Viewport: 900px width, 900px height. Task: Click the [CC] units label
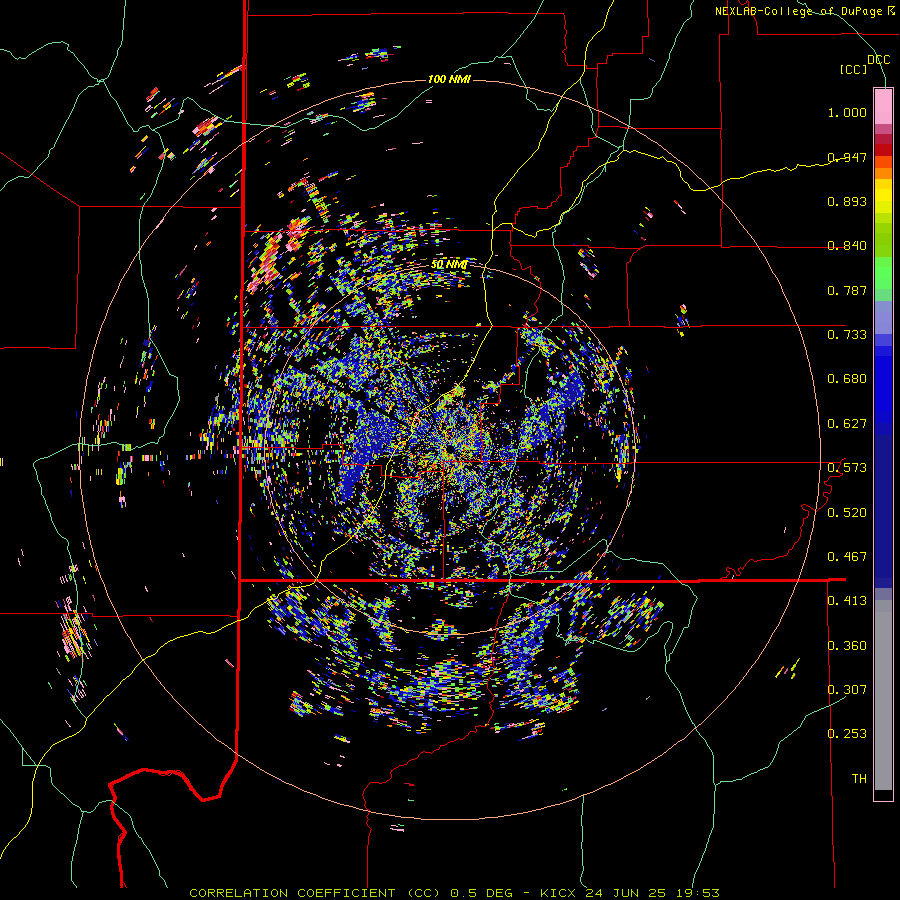pyautogui.click(x=854, y=69)
